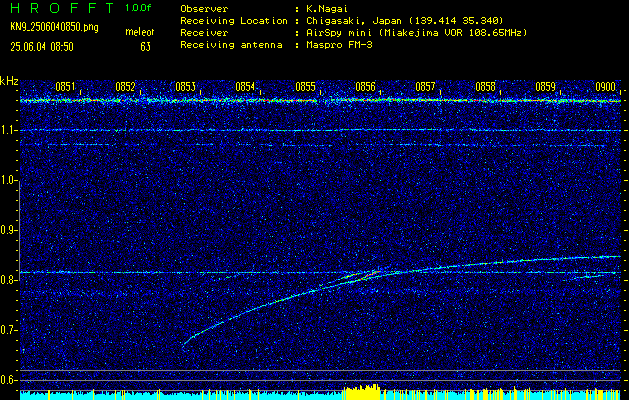Click the 0.8 frequency axis label
This screenshot has height=400, width=629.
[x=9, y=280]
